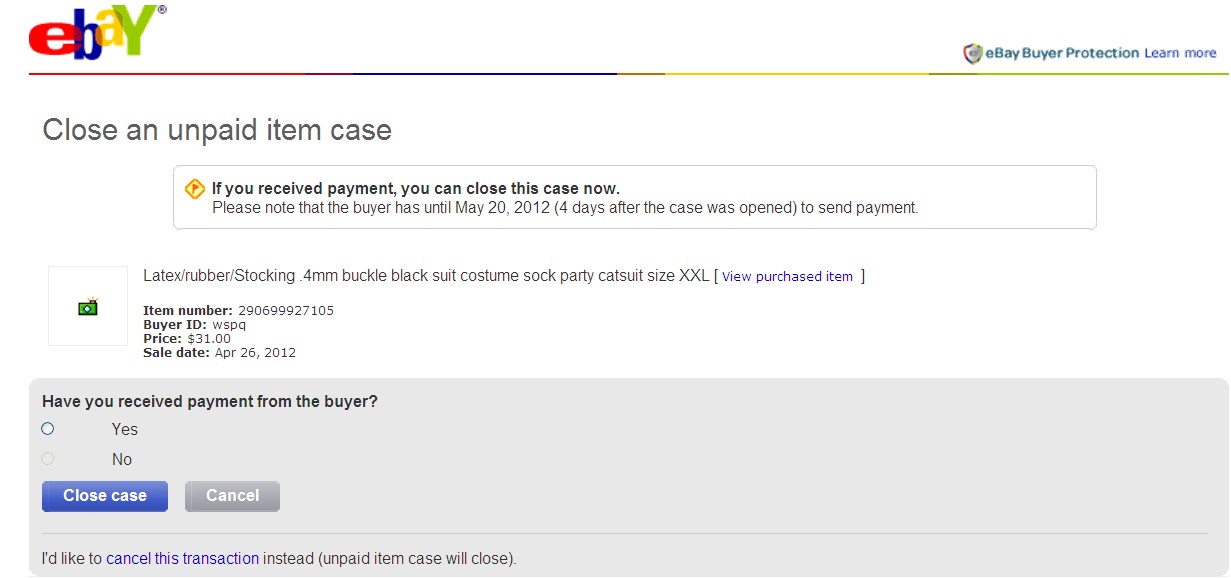The image size is (1231, 578).
Task: Open the View purchased item link
Action: pos(787,277)
